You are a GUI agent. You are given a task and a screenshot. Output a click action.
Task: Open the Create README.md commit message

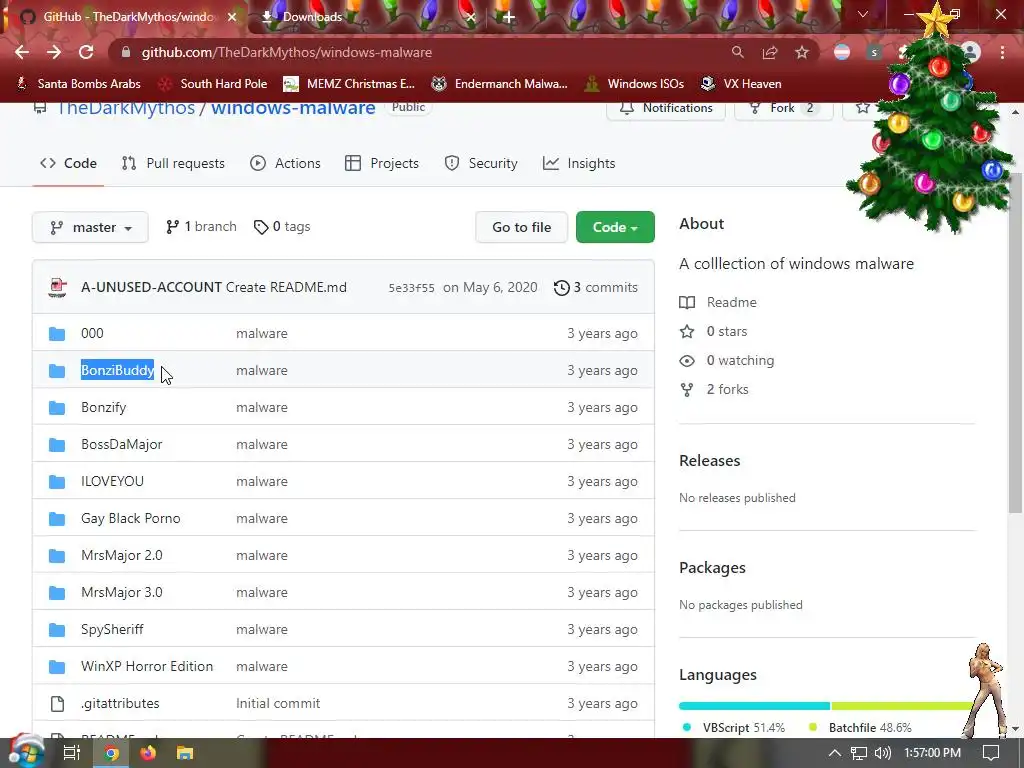286,287
